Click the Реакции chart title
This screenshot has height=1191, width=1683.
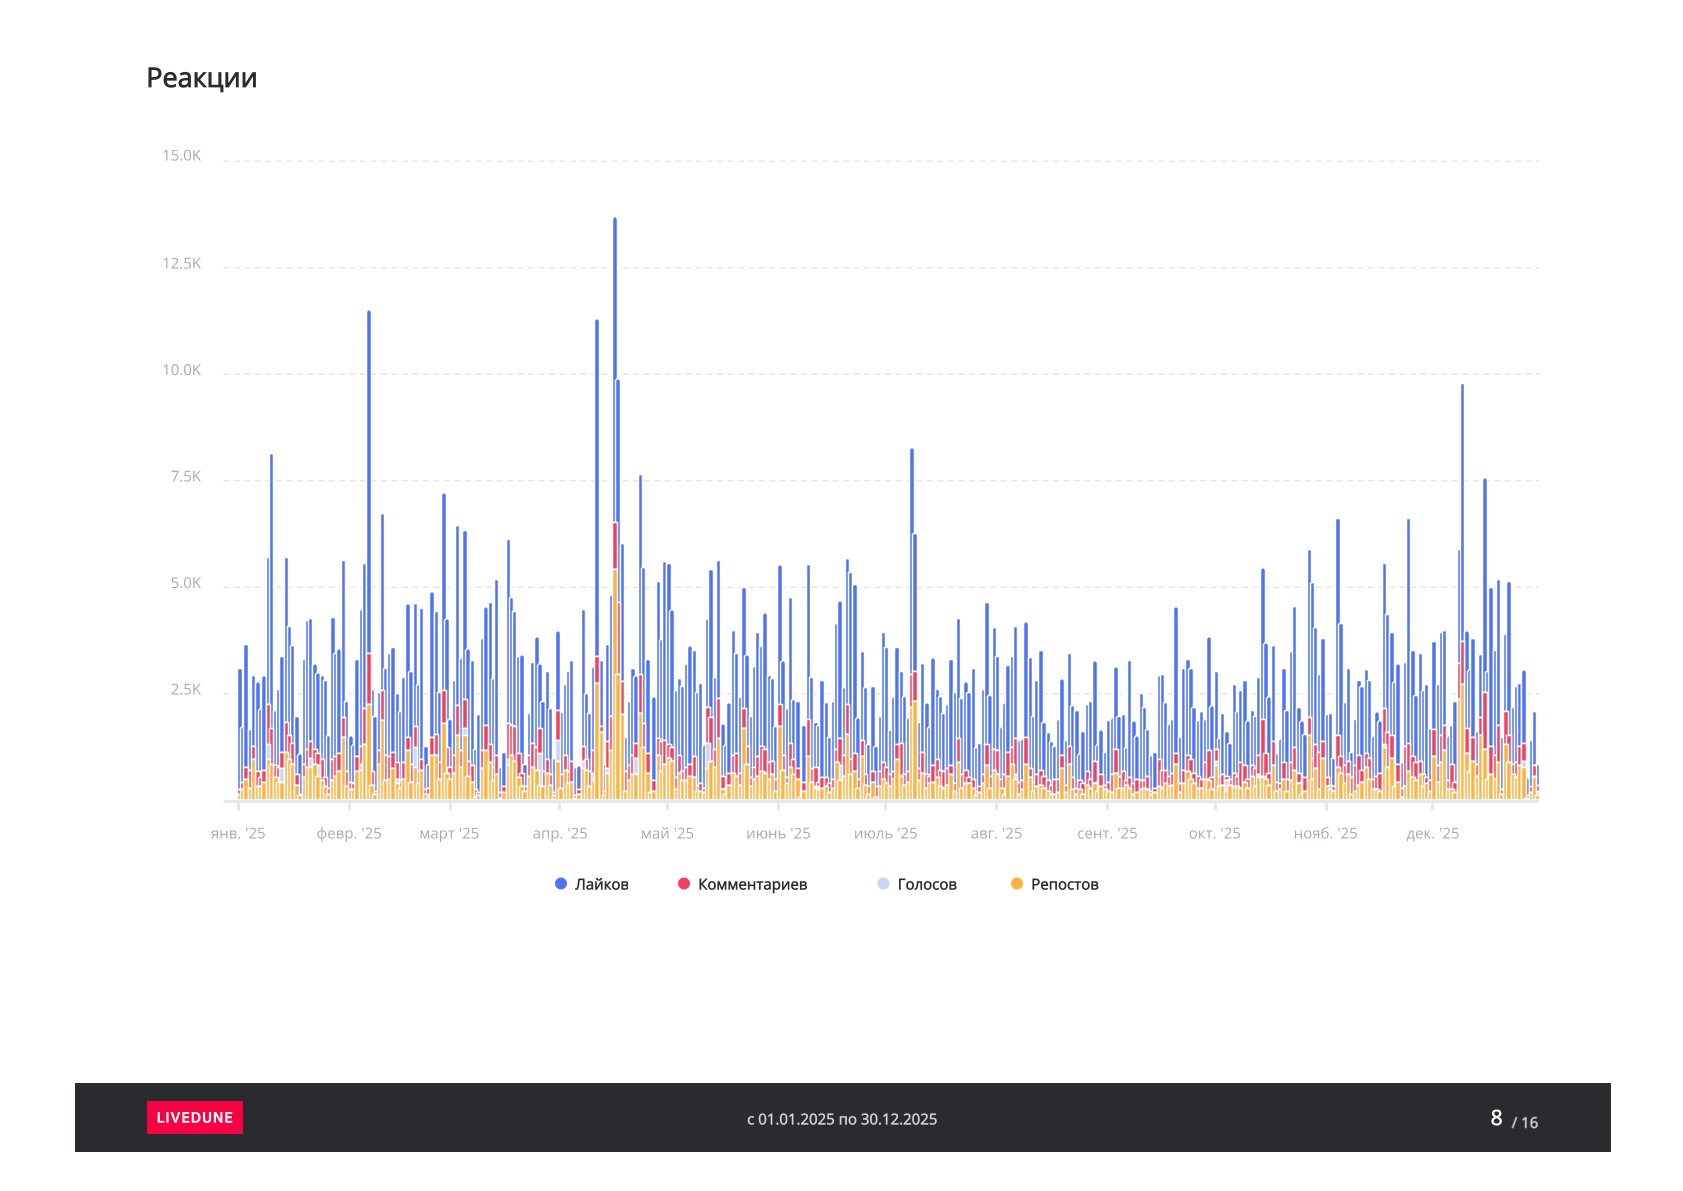point(202,78)
